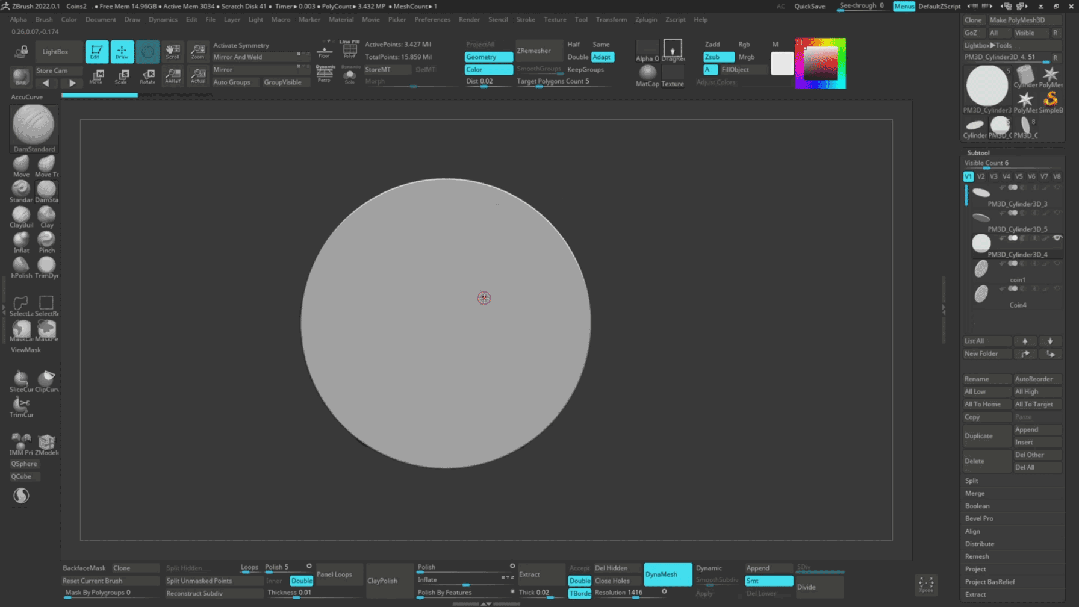This screenshot has width=1079, height=607.
Task: Select the Edit mode icon
Action: coord(96,52)
